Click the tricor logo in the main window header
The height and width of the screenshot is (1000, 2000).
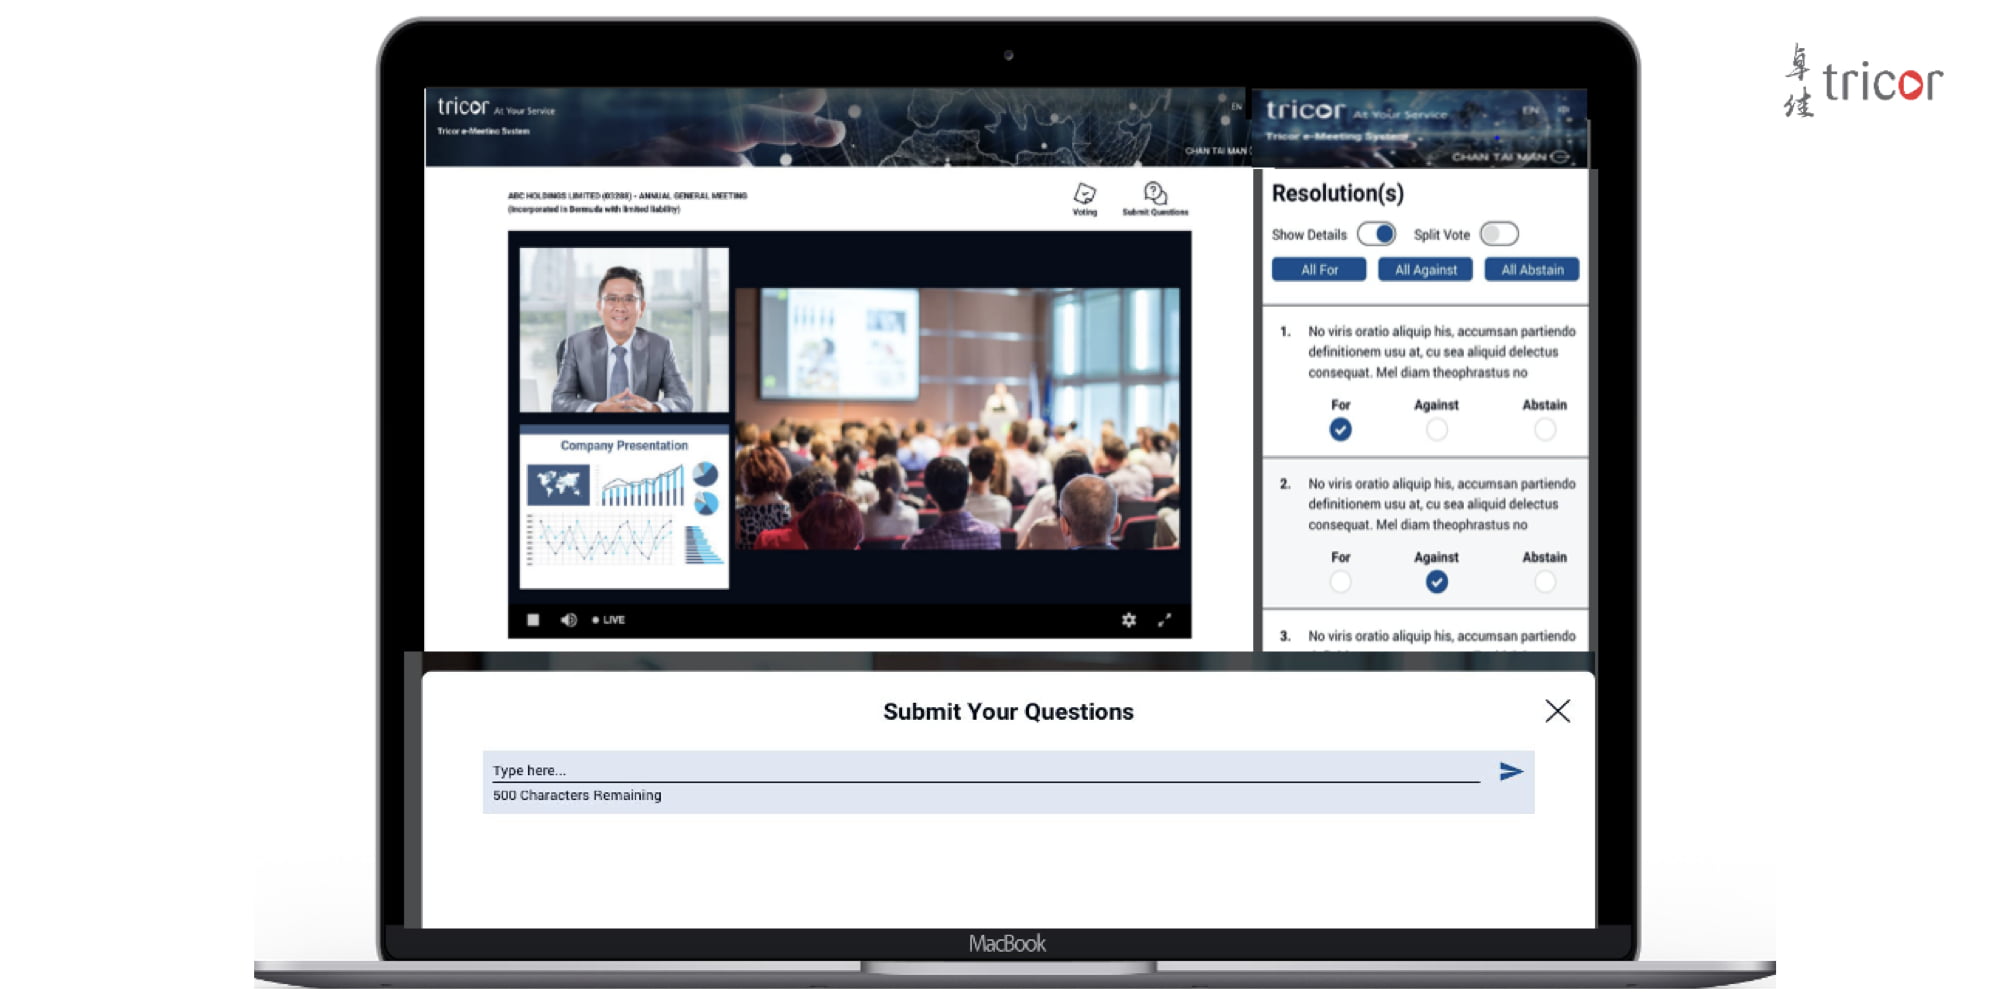(463, 106)
